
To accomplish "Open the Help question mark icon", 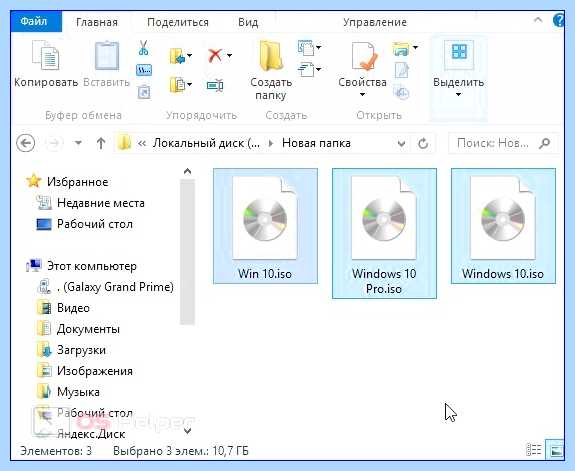I will click(558, 21).
